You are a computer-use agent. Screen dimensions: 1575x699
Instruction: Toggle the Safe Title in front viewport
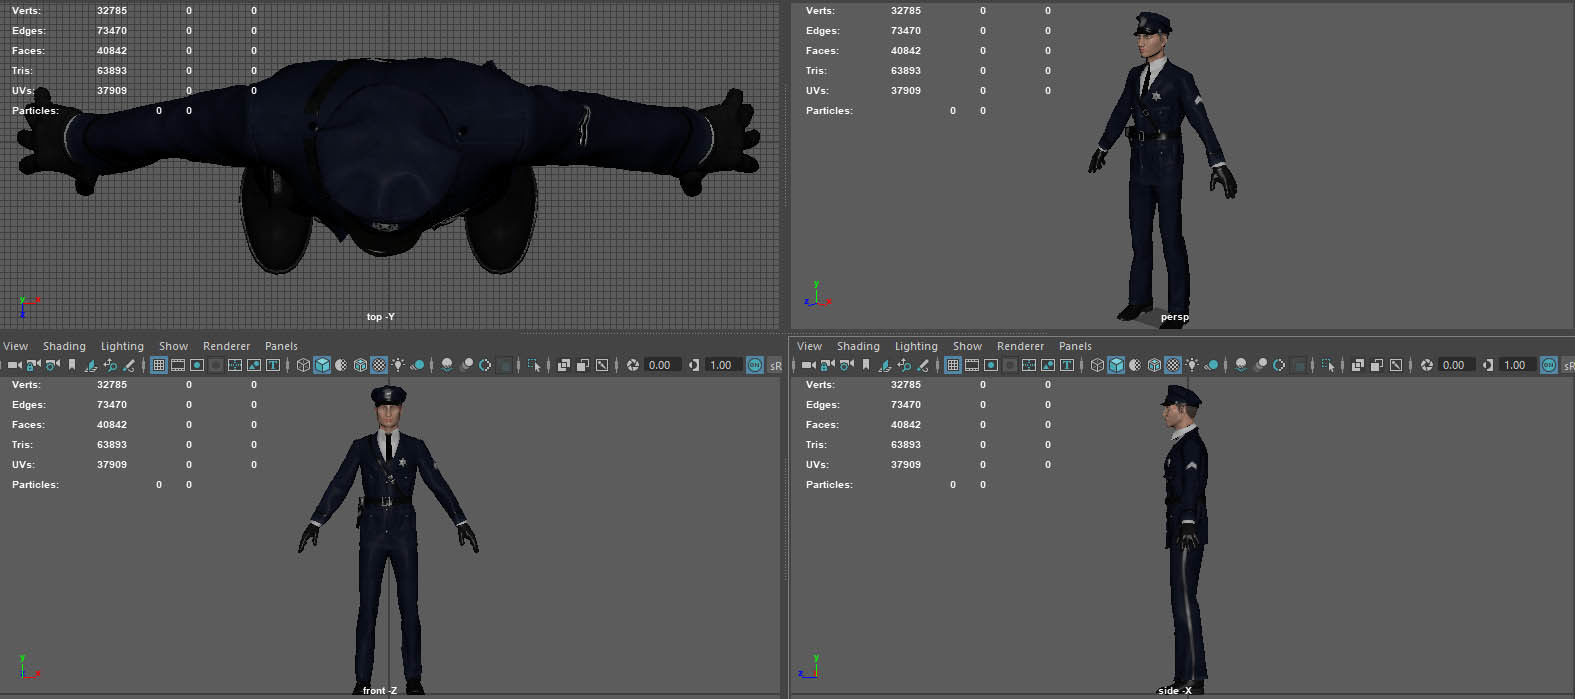point(272,365)
